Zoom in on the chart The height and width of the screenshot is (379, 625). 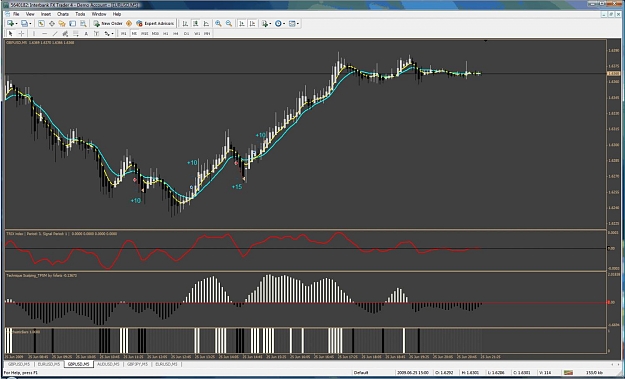point(218,24)
